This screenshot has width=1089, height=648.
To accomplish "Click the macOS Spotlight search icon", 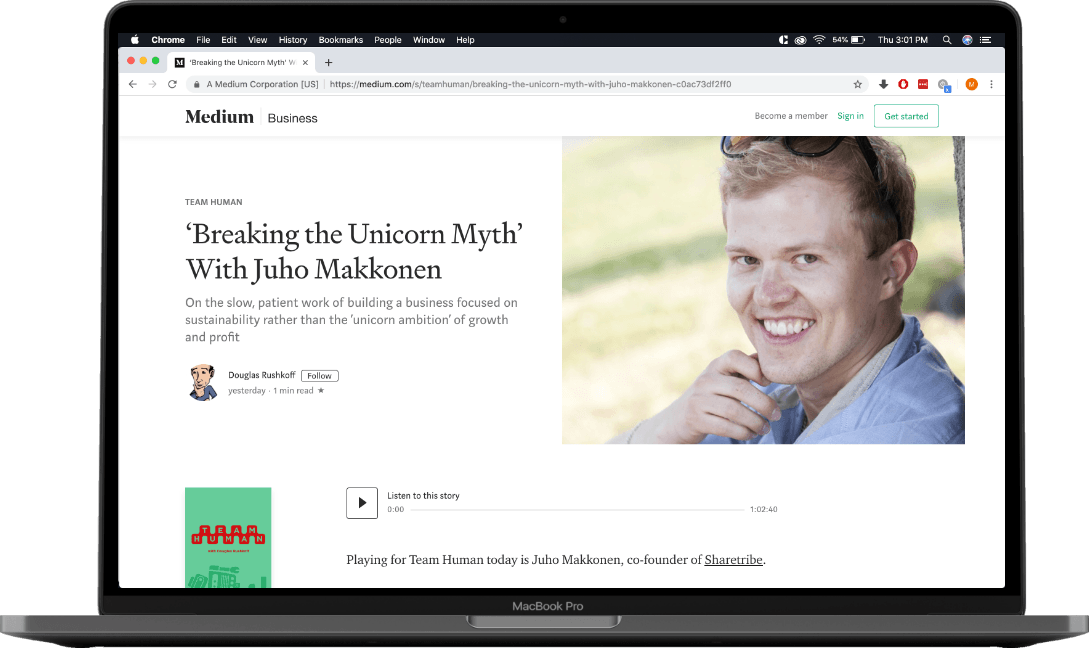I will point(946,40).
